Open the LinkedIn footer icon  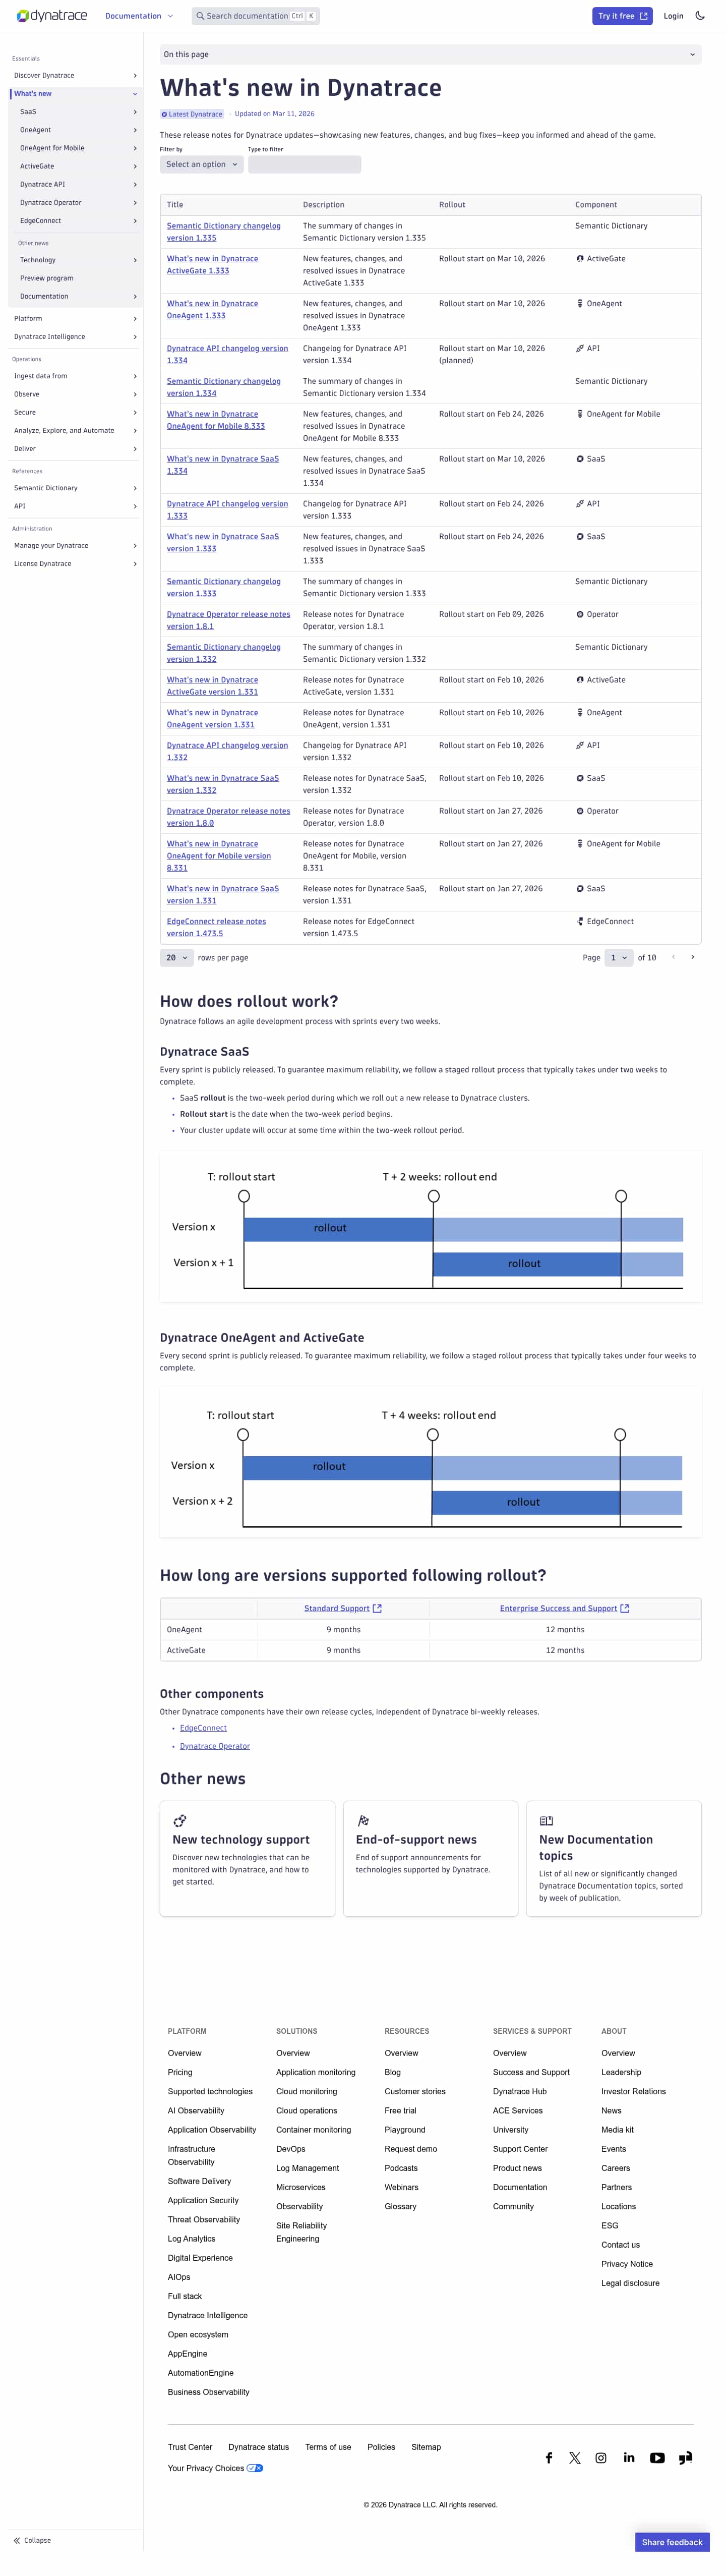(629, 2457)
